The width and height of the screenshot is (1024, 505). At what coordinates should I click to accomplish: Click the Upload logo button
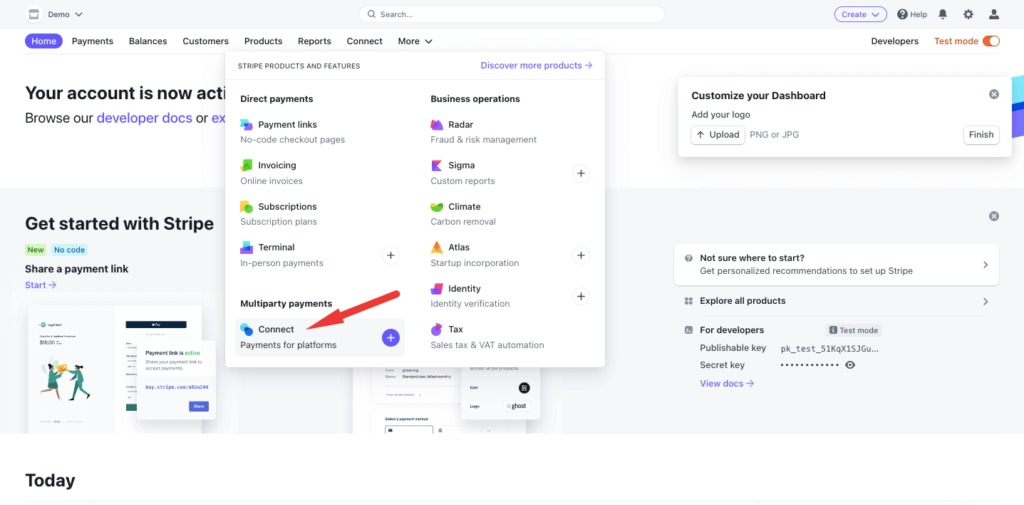click(x=718, y=135)
